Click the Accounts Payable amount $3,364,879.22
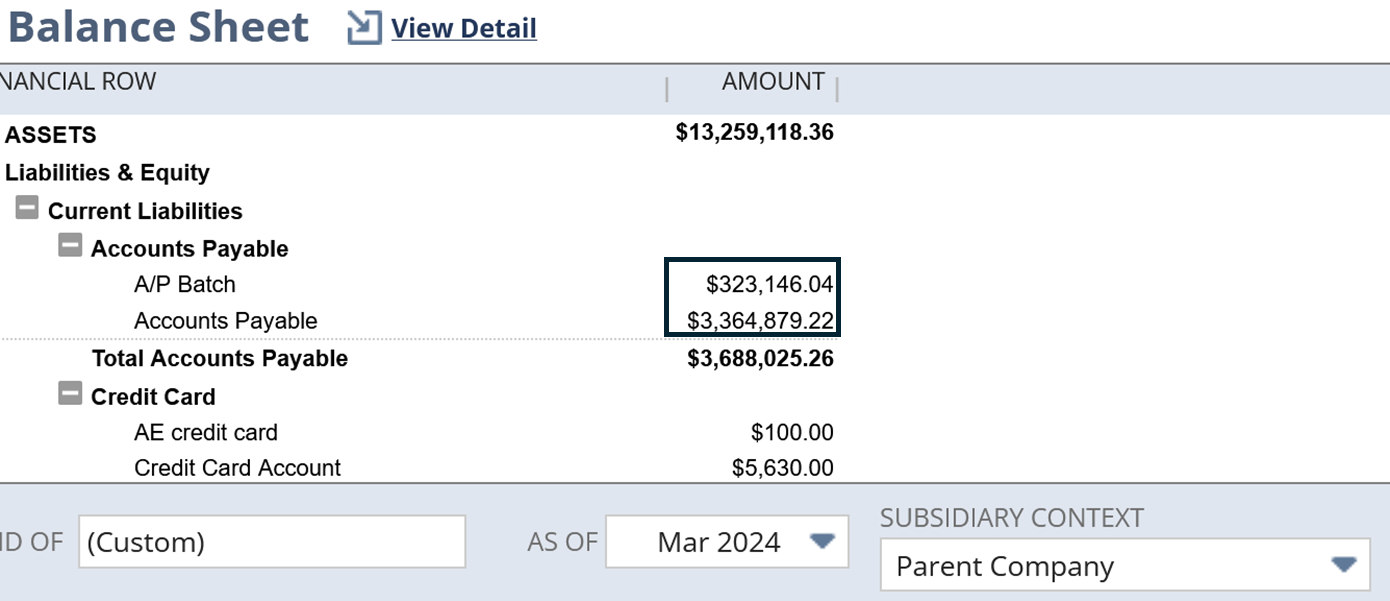 tap(760, 321)
